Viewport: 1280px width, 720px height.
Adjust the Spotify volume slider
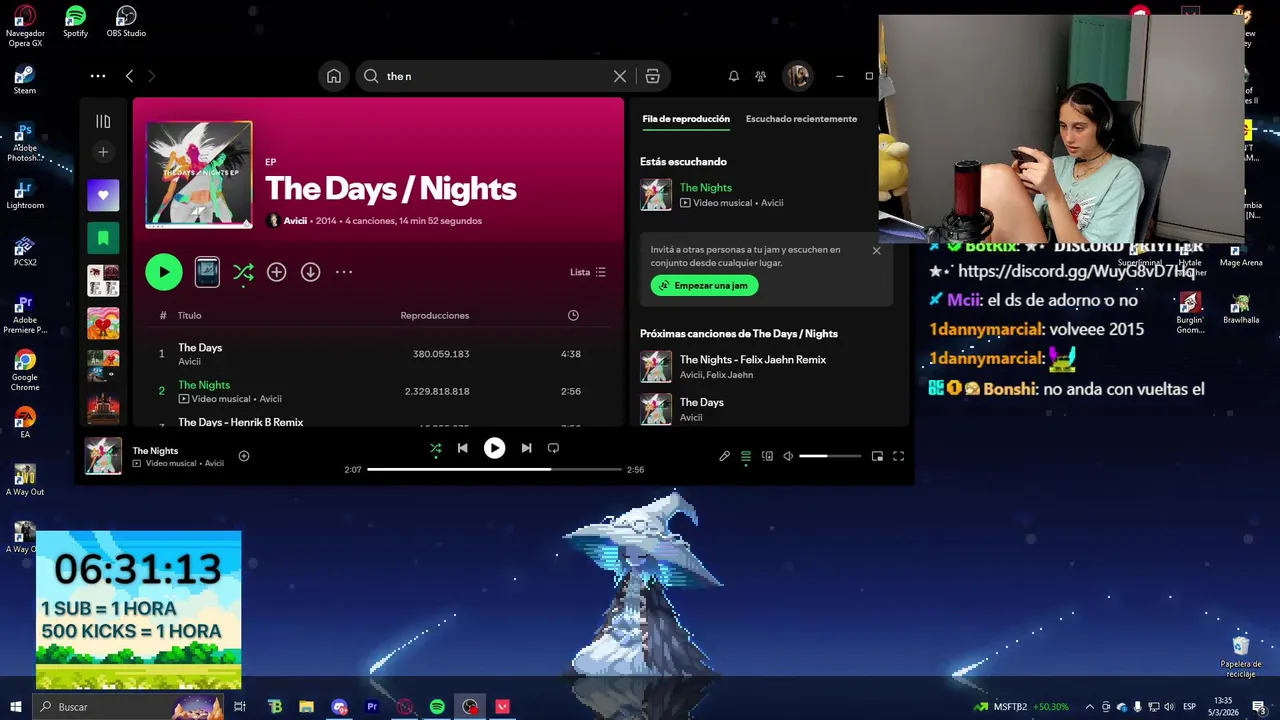(830, 456)
